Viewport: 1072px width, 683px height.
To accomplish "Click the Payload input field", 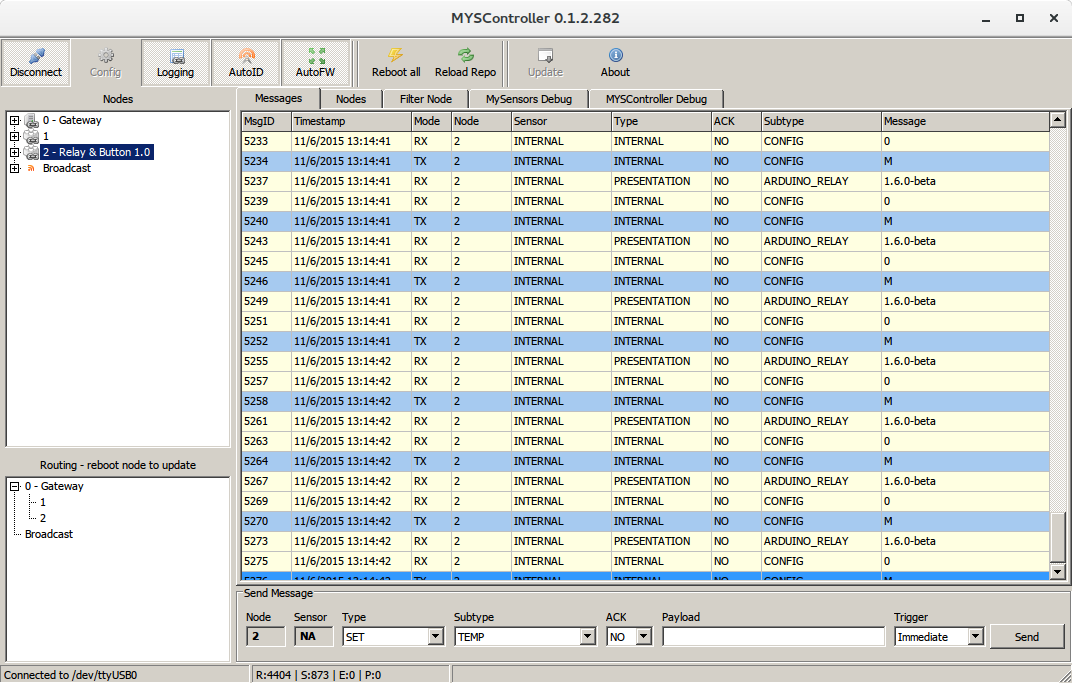I will (773, 637).
